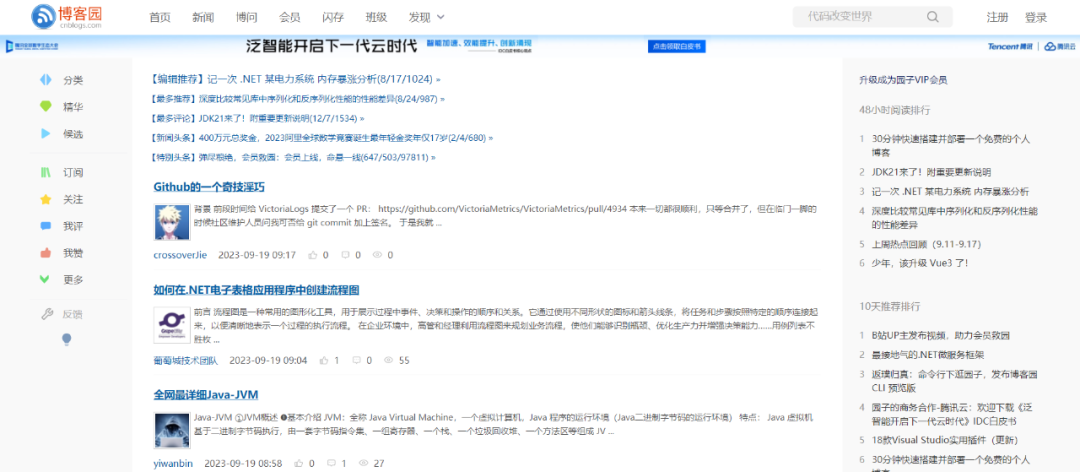Click the Tencent 腾讯 logo in banner
The width and height of the screenshot is (1080, 472).
[1011, 47]
